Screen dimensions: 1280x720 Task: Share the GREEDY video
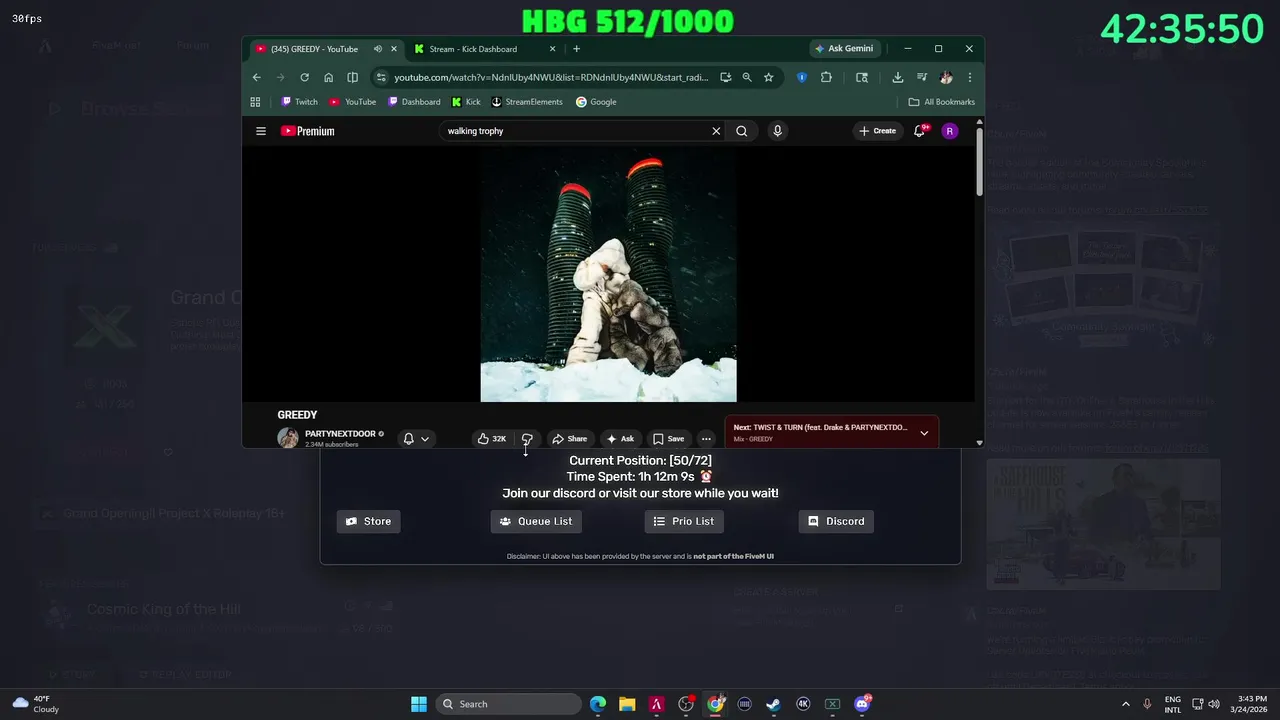[570, 439]
